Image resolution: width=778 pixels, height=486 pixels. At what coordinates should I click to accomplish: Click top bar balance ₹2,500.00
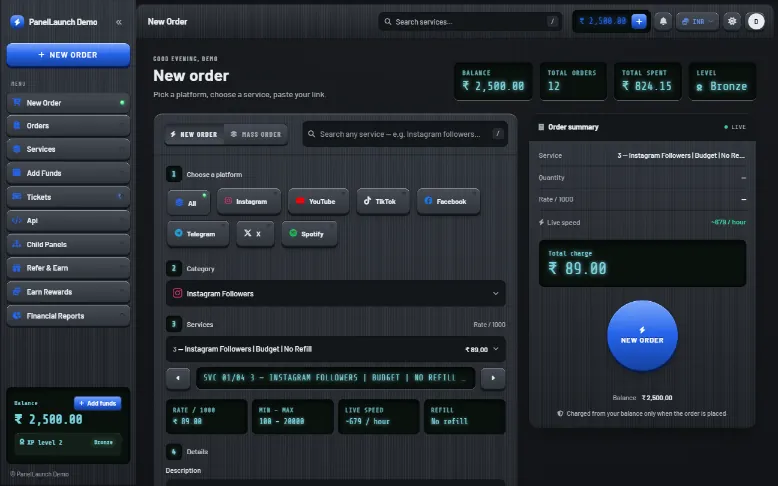(603, 21)
